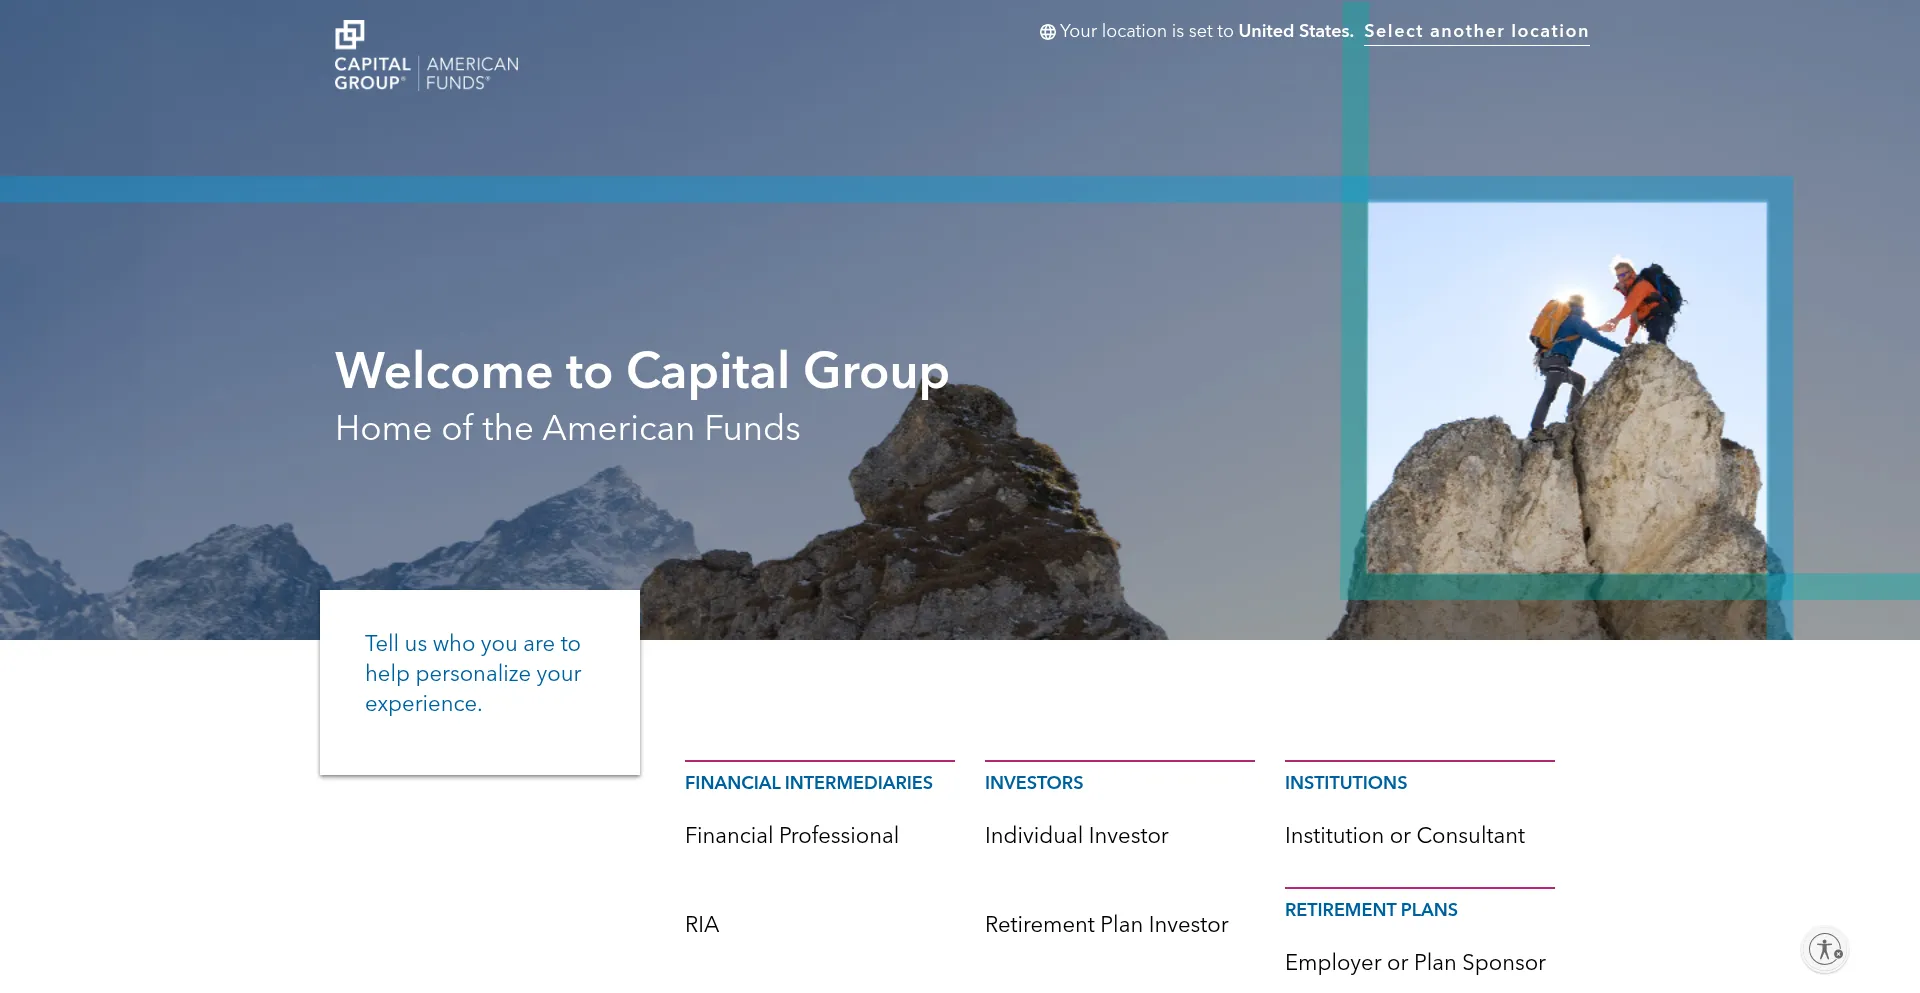Choose Financial Professional option
The image size is (1920, 993).
(791, 835)
